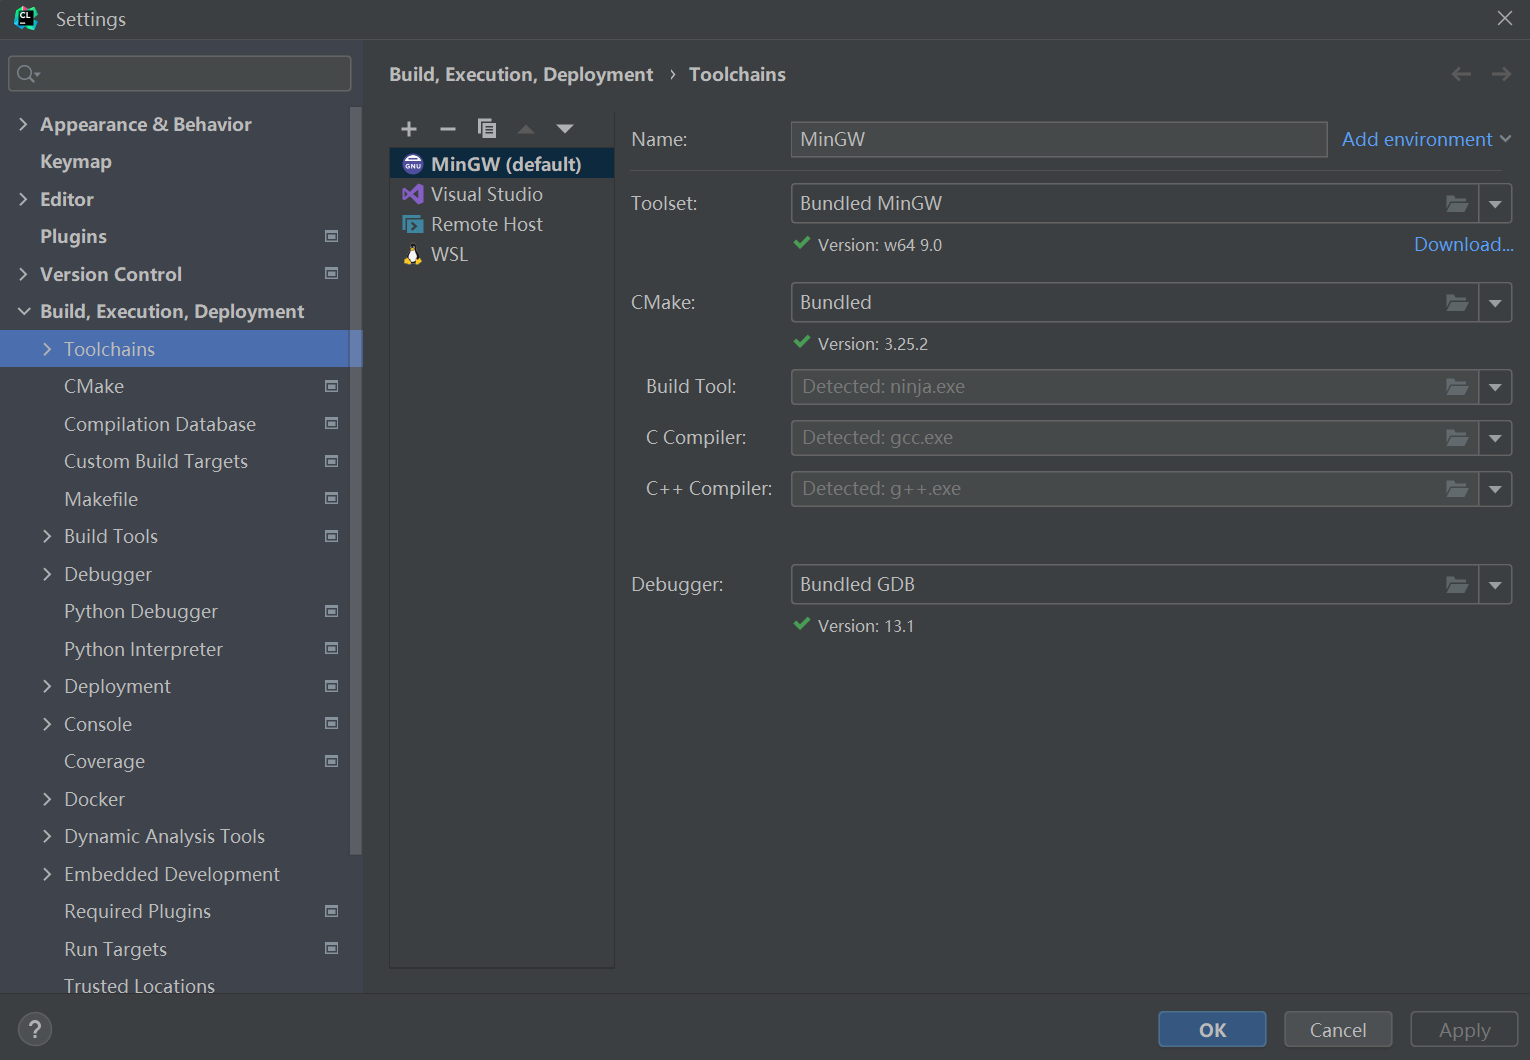Browse Debugger path via folder icon

coord(1457,584)
